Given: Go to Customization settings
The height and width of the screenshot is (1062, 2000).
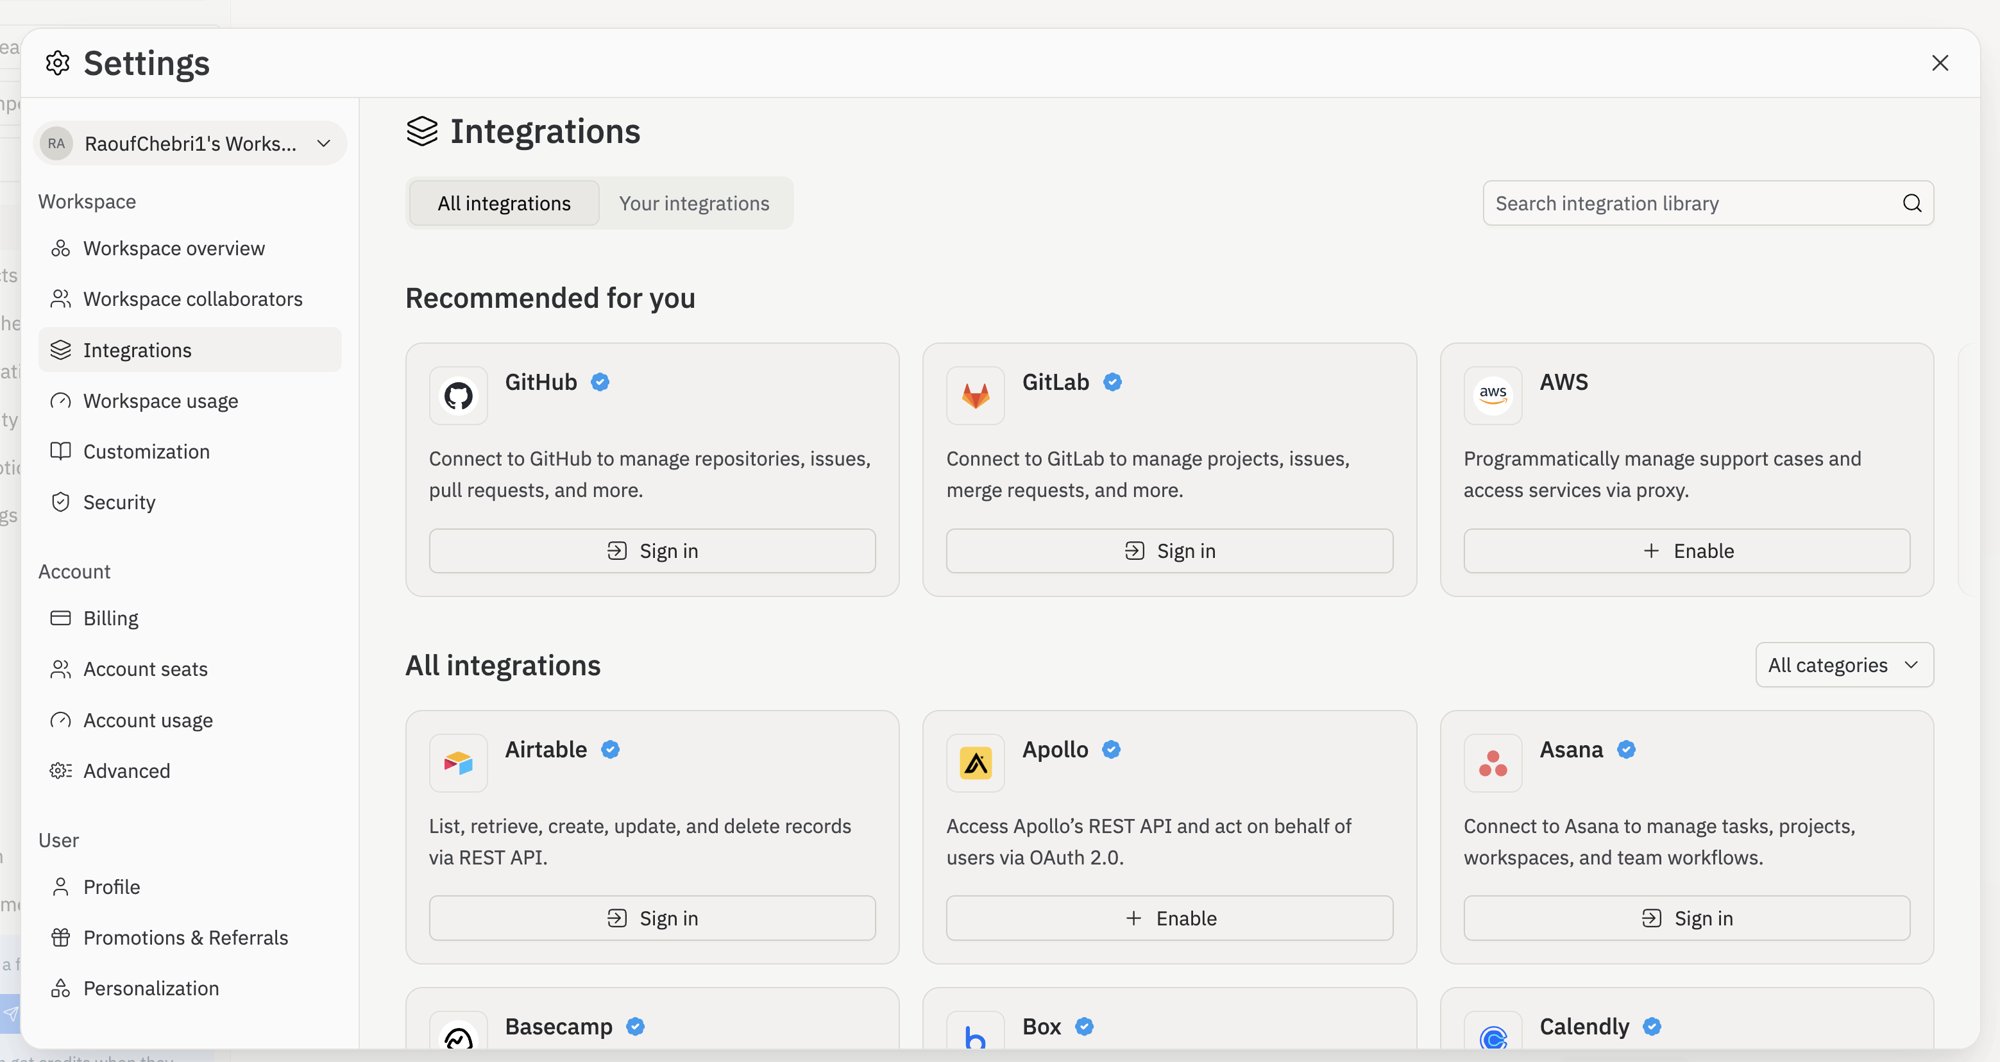Looking at the screenshot, I should pos(190,451).
